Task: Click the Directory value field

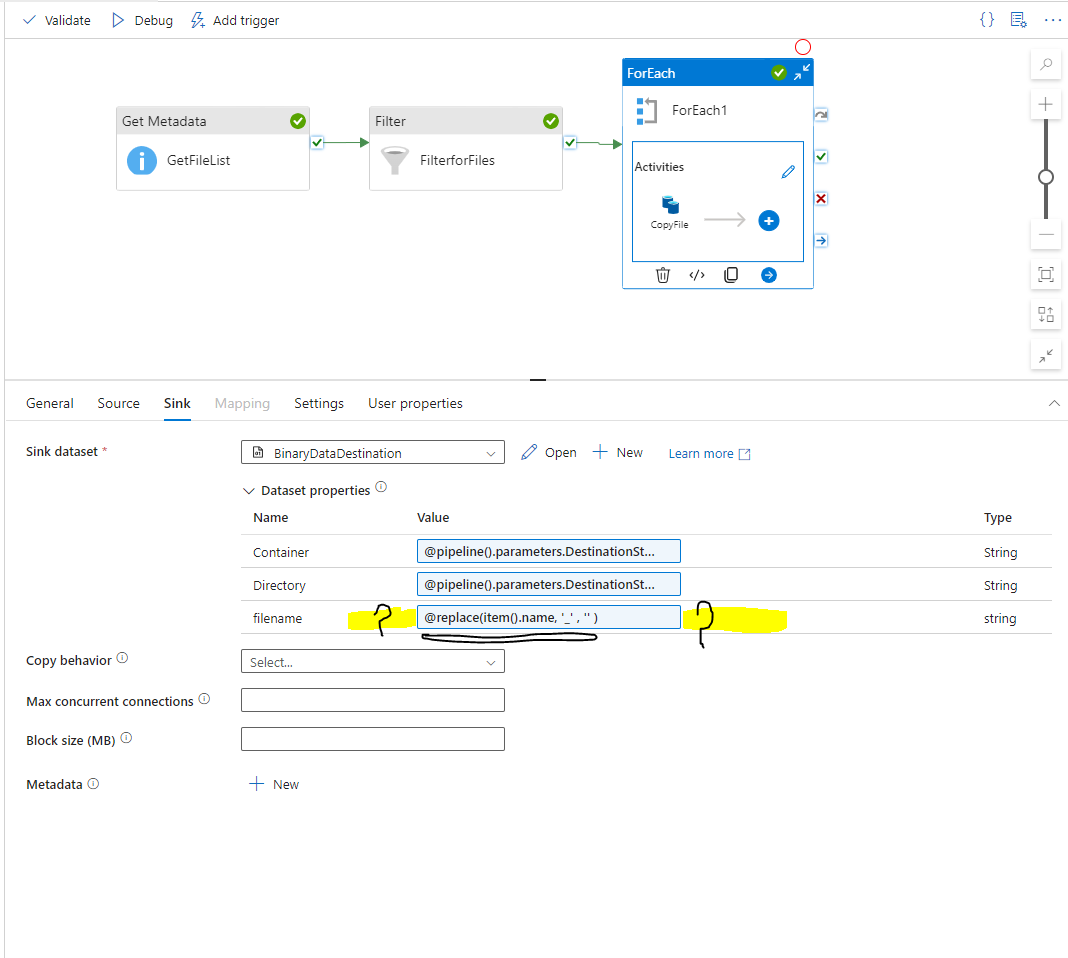Action: [x=548, y=584]
